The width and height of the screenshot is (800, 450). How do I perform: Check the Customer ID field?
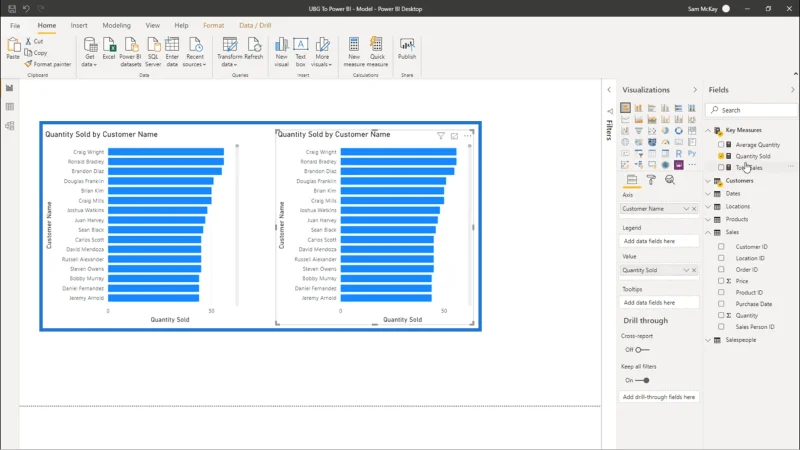click(x=721, y=246)
